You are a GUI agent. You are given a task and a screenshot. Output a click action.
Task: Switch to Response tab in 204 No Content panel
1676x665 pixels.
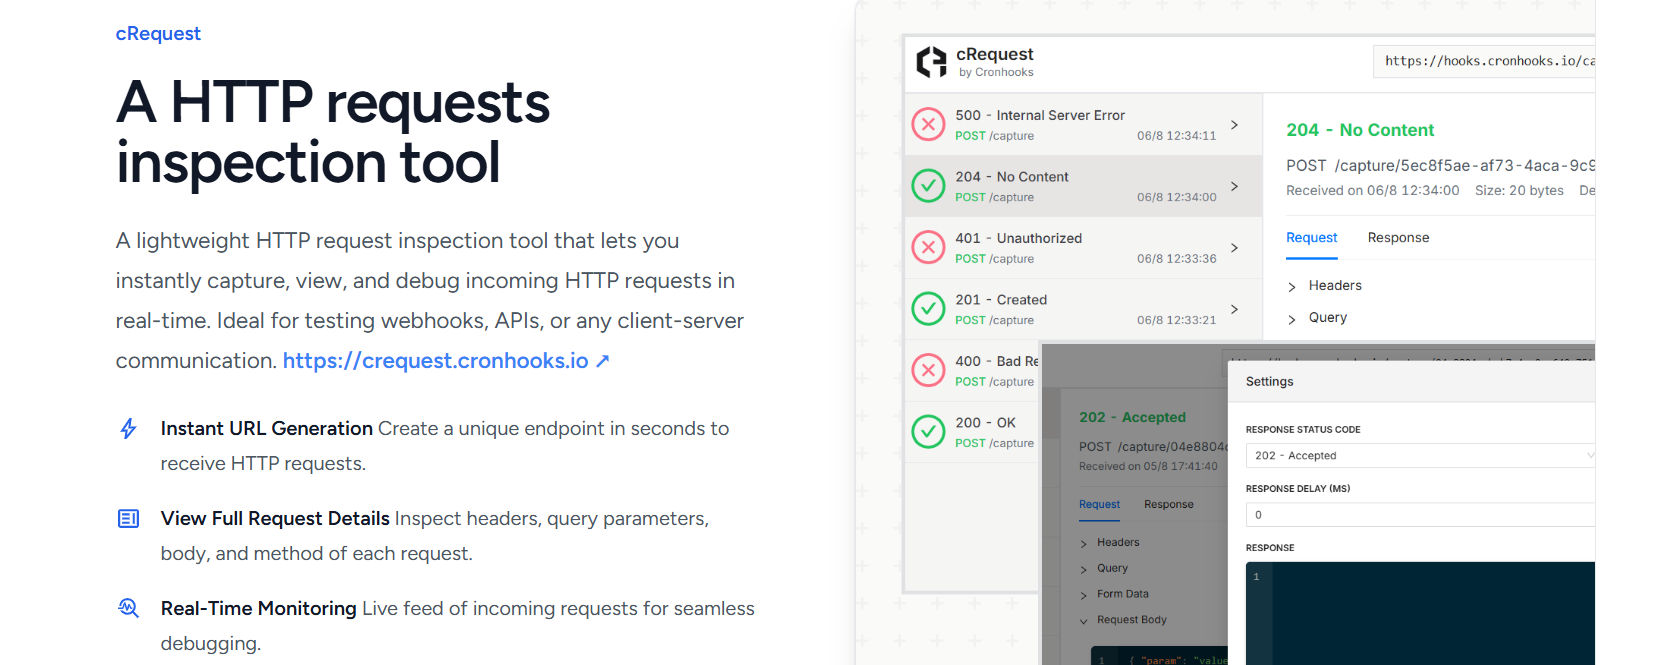[1398, 238]
